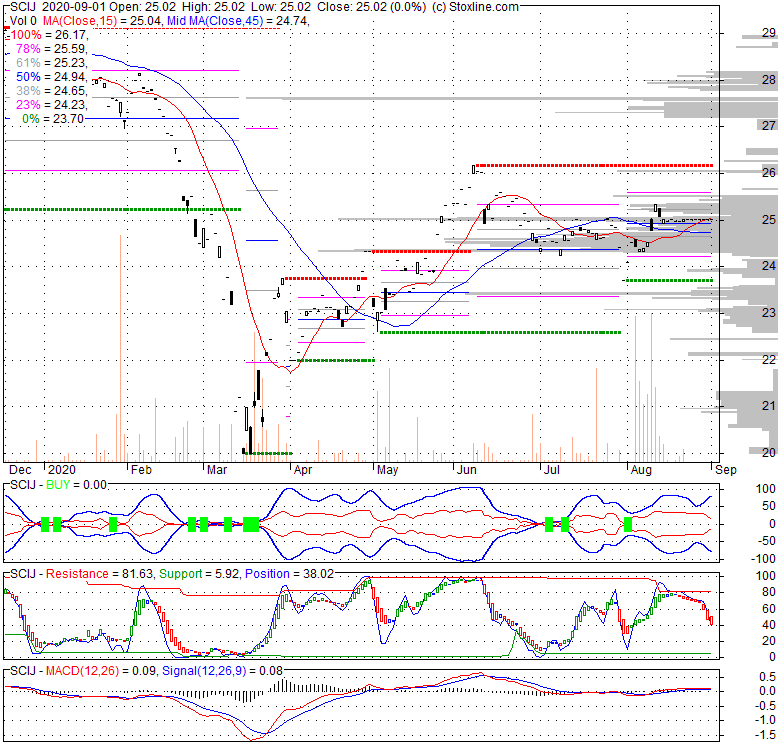The image size is (780, 745).
Task: Click the 'Sep' month axis label
Action: click(726, 469)
